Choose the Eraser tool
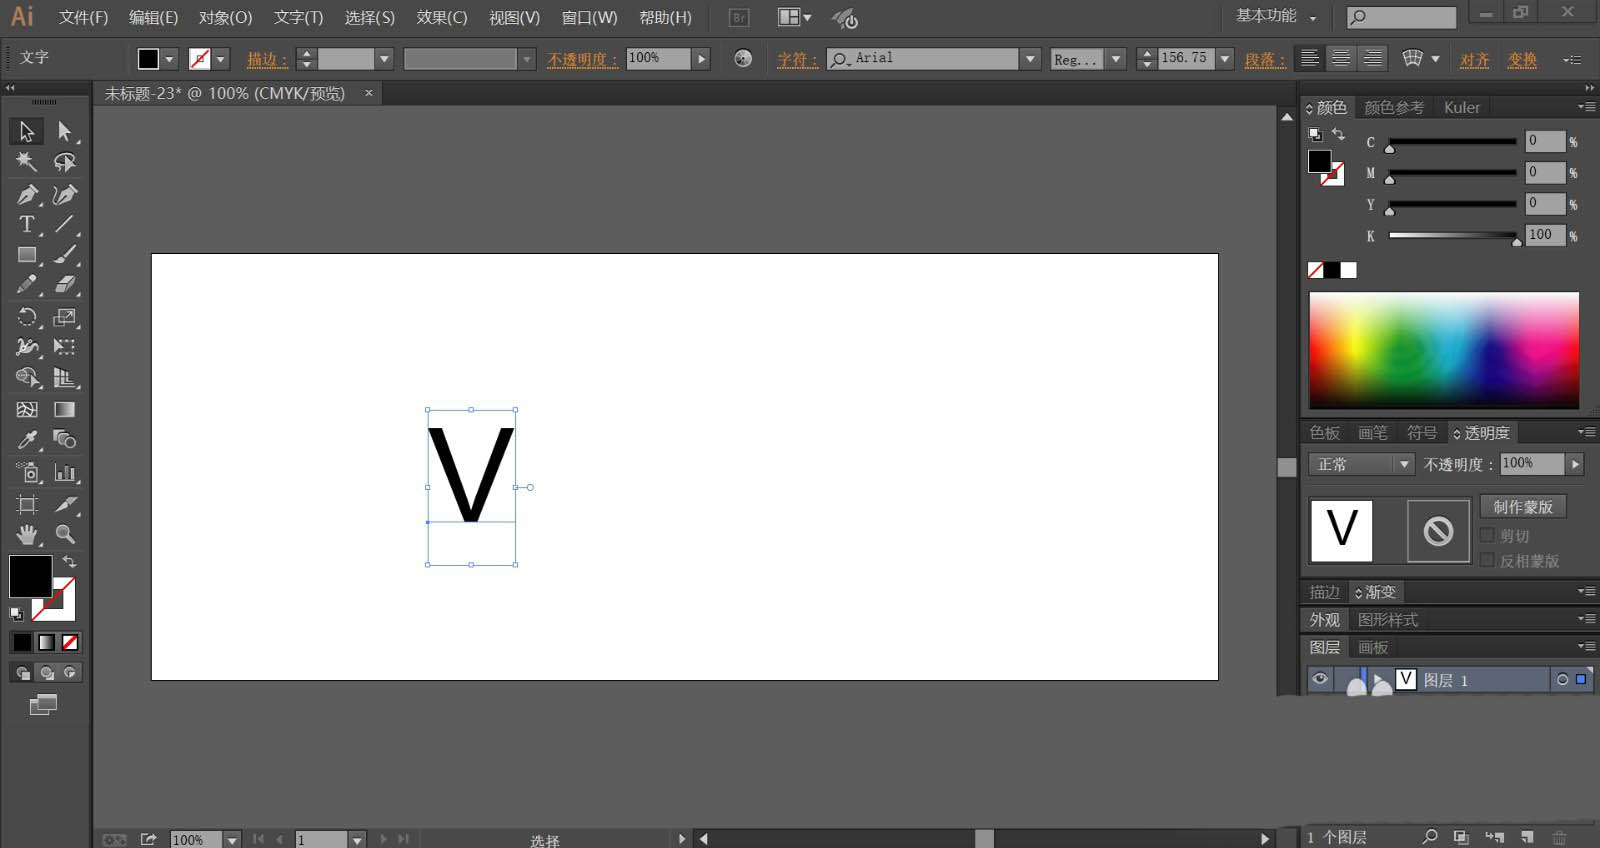Screen dimensions: 1600x848 point(65,285)
